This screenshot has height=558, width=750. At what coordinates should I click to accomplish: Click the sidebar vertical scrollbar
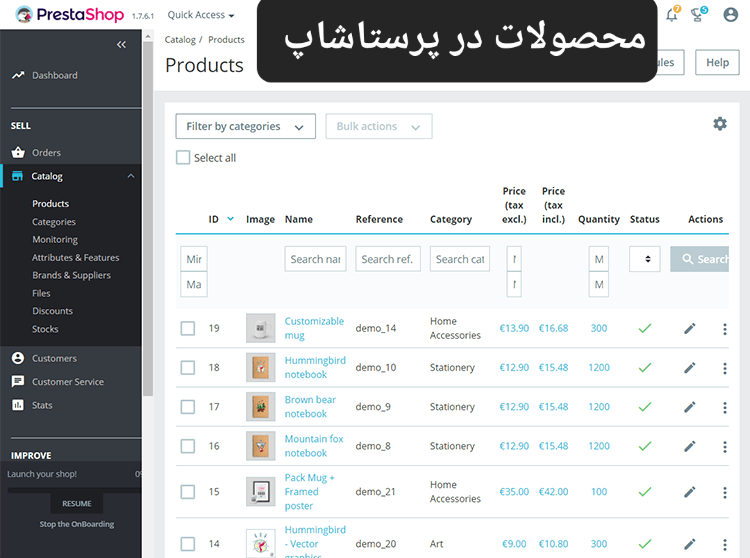tap(148, 220)
